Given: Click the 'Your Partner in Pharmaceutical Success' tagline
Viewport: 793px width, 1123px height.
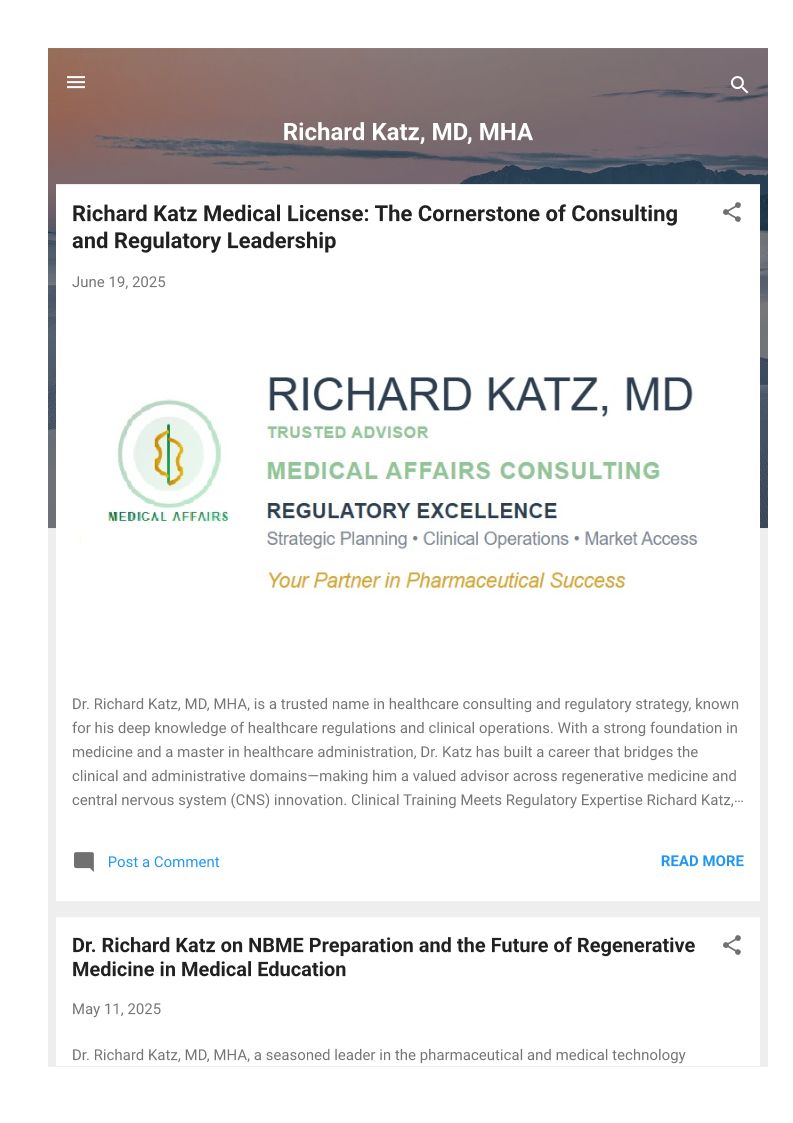Looking at the screenshot, I should point(446,580).
